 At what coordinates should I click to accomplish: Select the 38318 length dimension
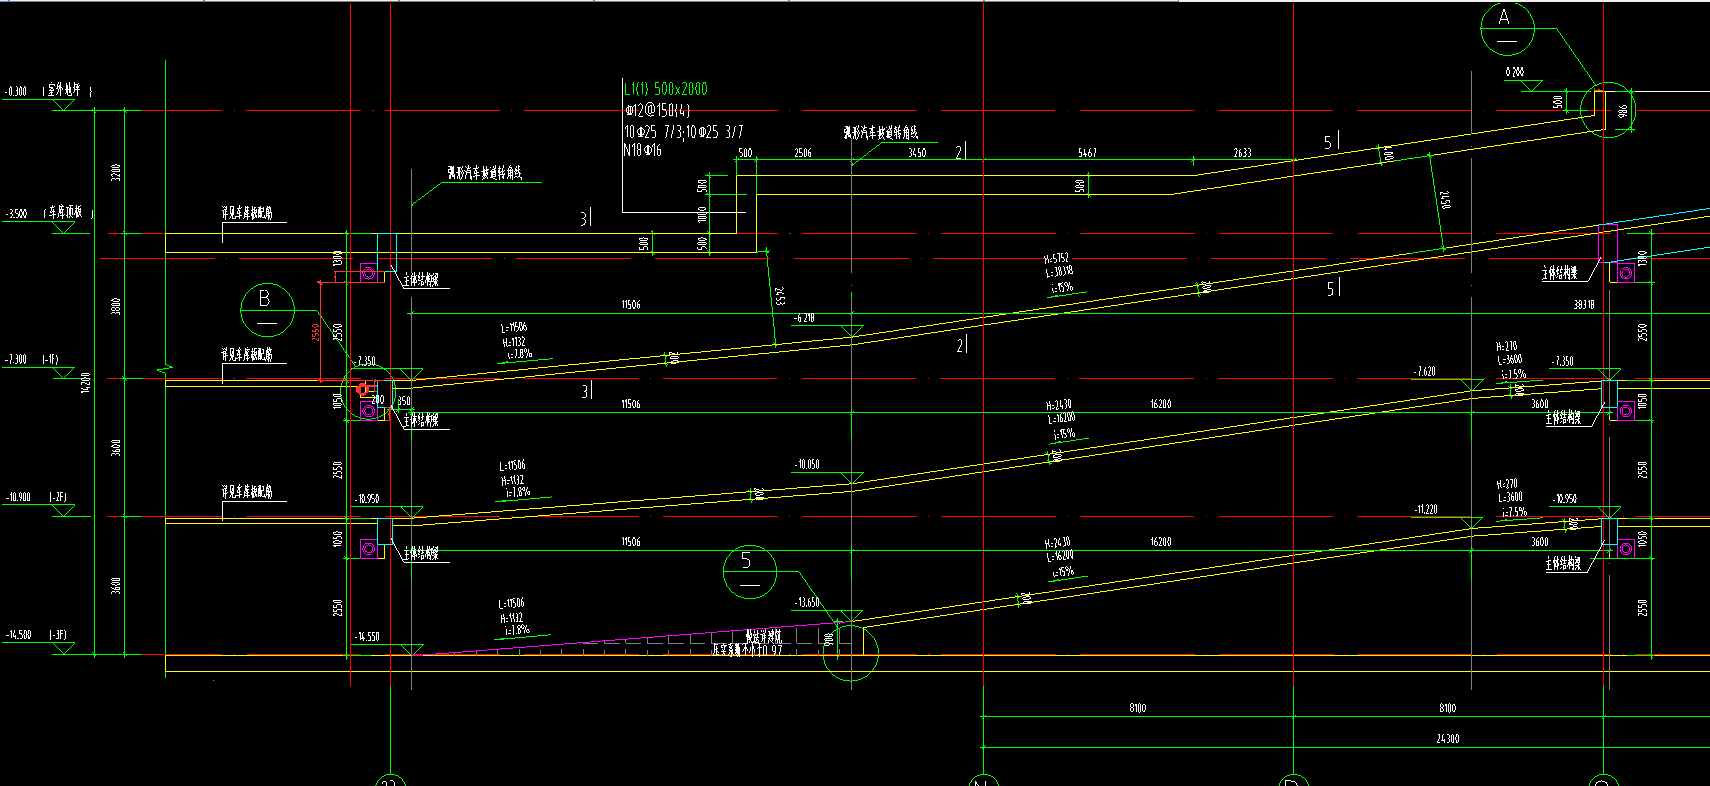[1584, 305]
